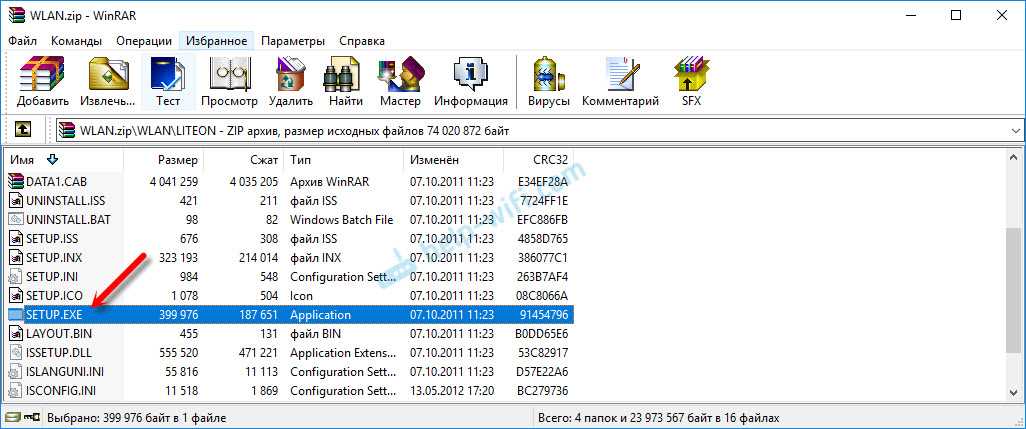
Task: Select the SETUP.EXE file row
Action: (x=291, y=315)
